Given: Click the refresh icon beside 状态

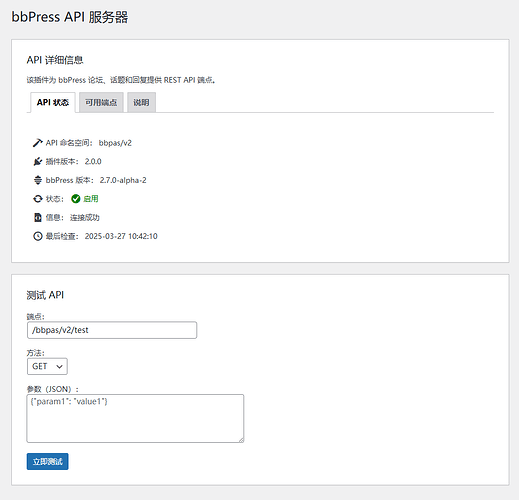Looking at the screenshot, I should coord(38,199).
